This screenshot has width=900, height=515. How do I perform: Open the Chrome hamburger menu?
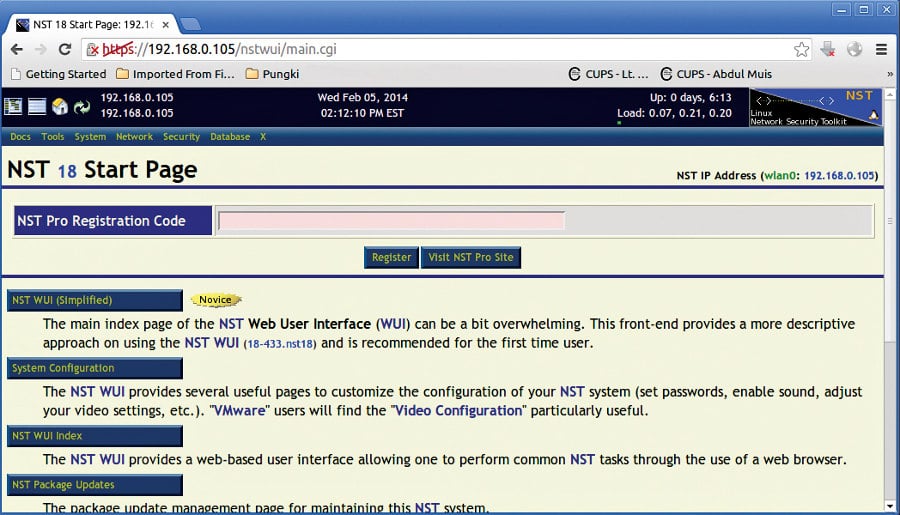tap(881, 49)
